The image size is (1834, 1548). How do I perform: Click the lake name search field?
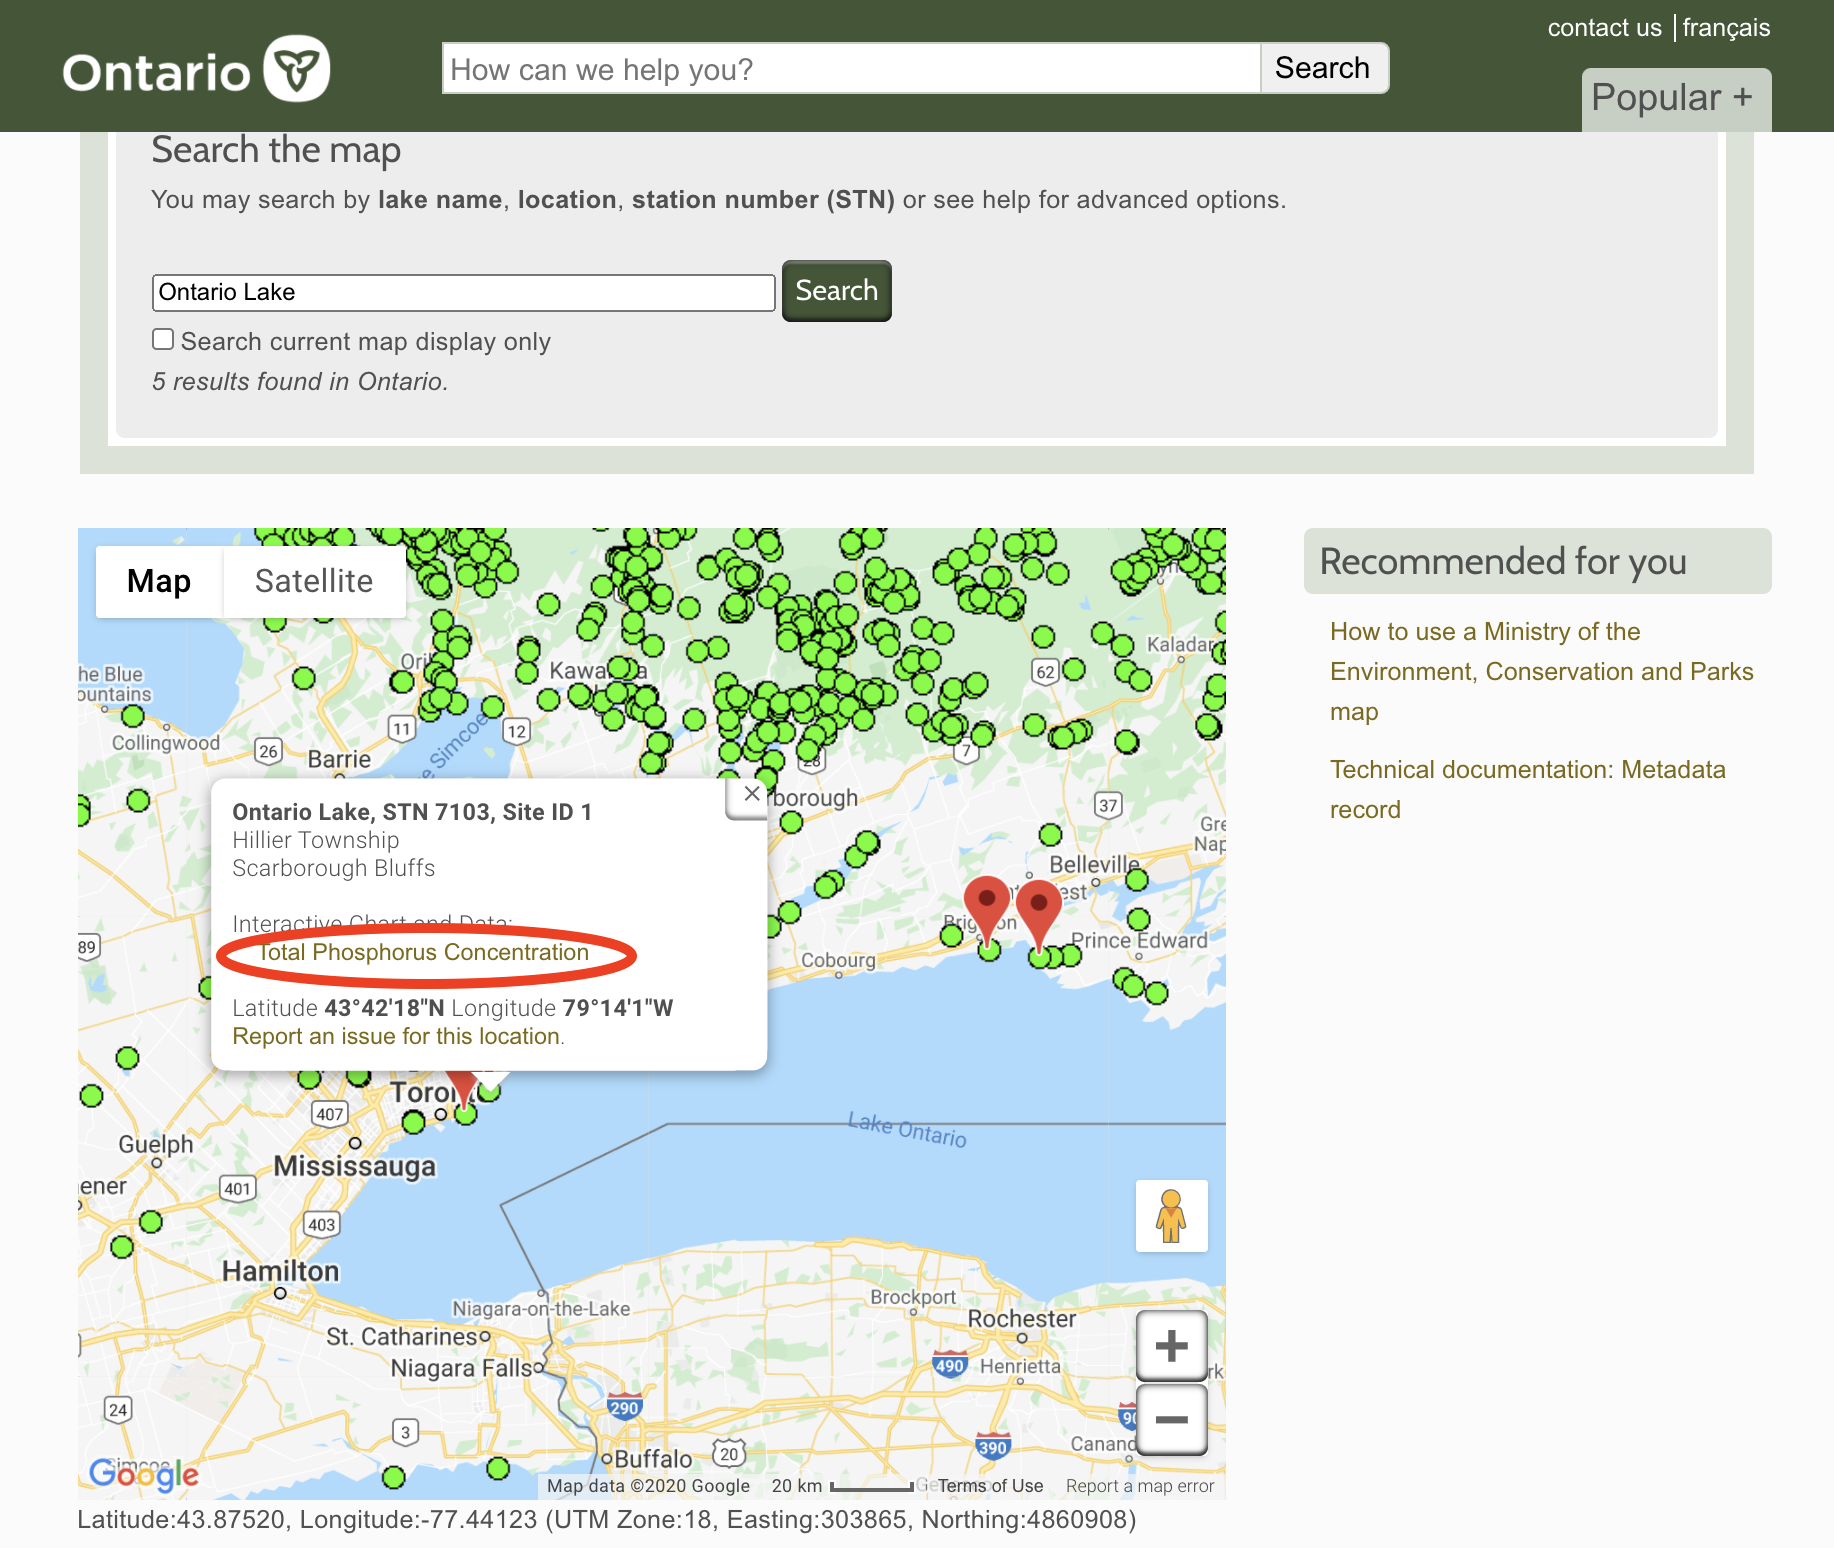(463, 292)
